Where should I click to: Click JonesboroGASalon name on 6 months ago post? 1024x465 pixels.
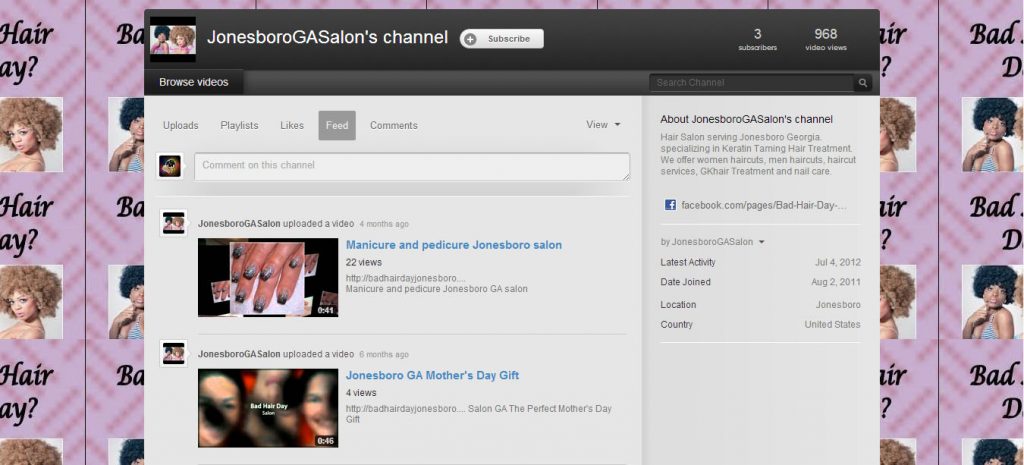(x=239, y=355)
